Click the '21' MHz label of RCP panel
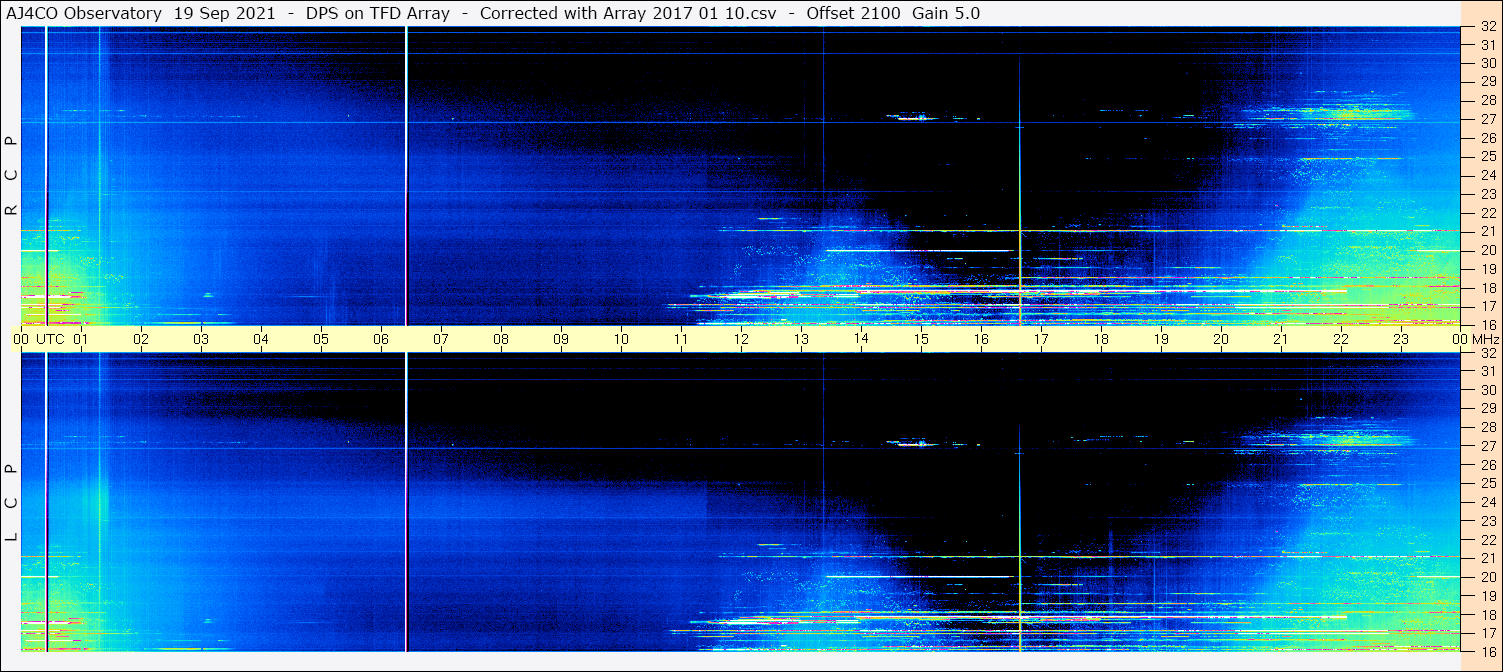The image size is (1503, 672). point(1488,231)
